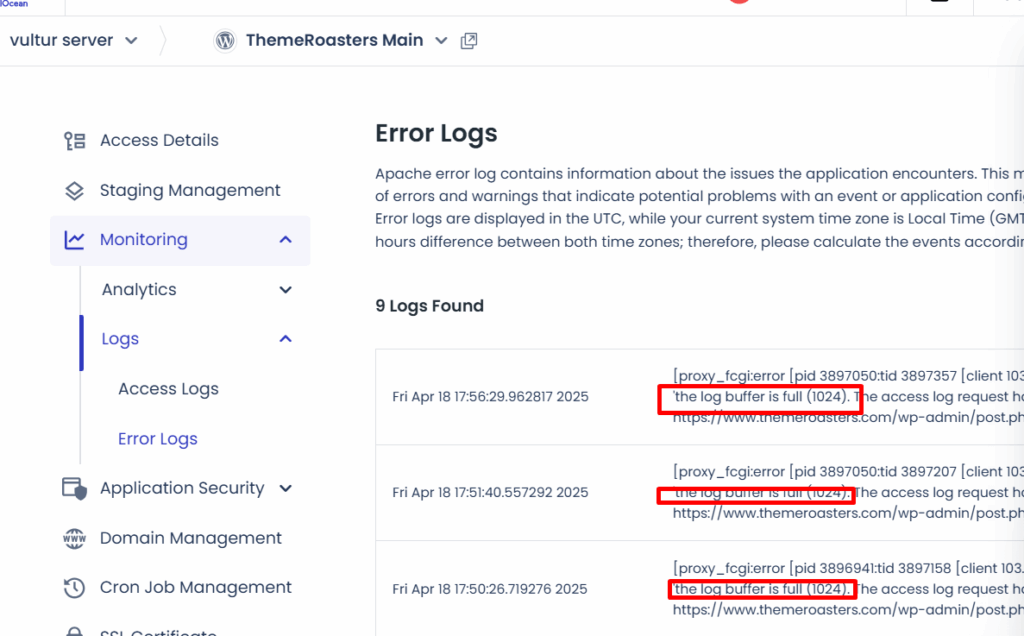Select the Error Logs menu entry

[157, 438]
